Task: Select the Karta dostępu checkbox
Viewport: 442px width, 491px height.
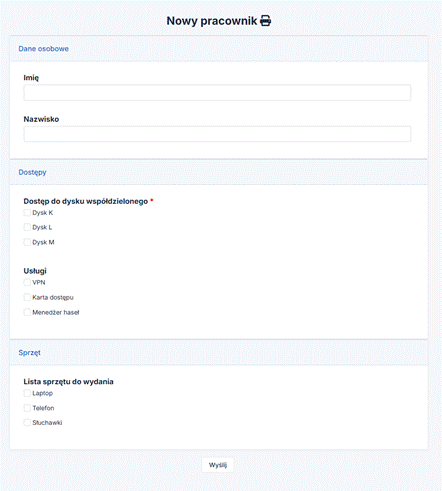Action: tap(27, 297)
